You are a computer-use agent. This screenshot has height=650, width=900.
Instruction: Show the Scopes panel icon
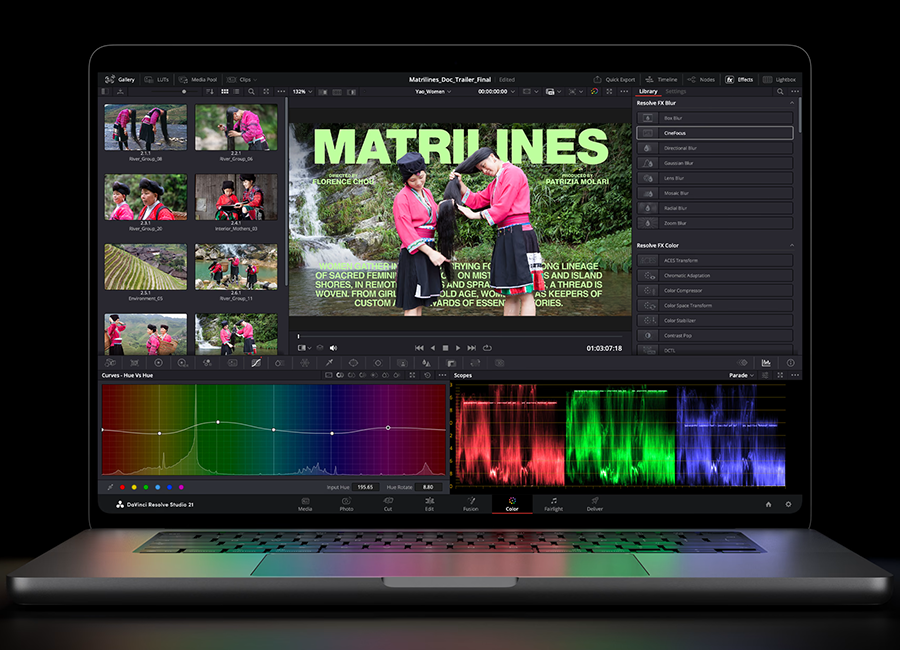[766, 363]
